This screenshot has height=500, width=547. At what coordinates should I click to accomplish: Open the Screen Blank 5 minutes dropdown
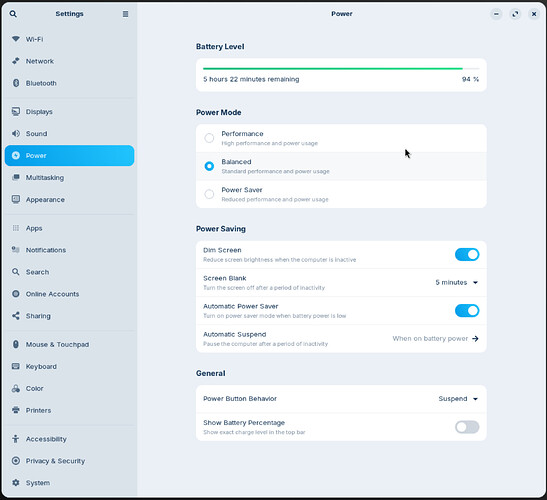[457, 282]
